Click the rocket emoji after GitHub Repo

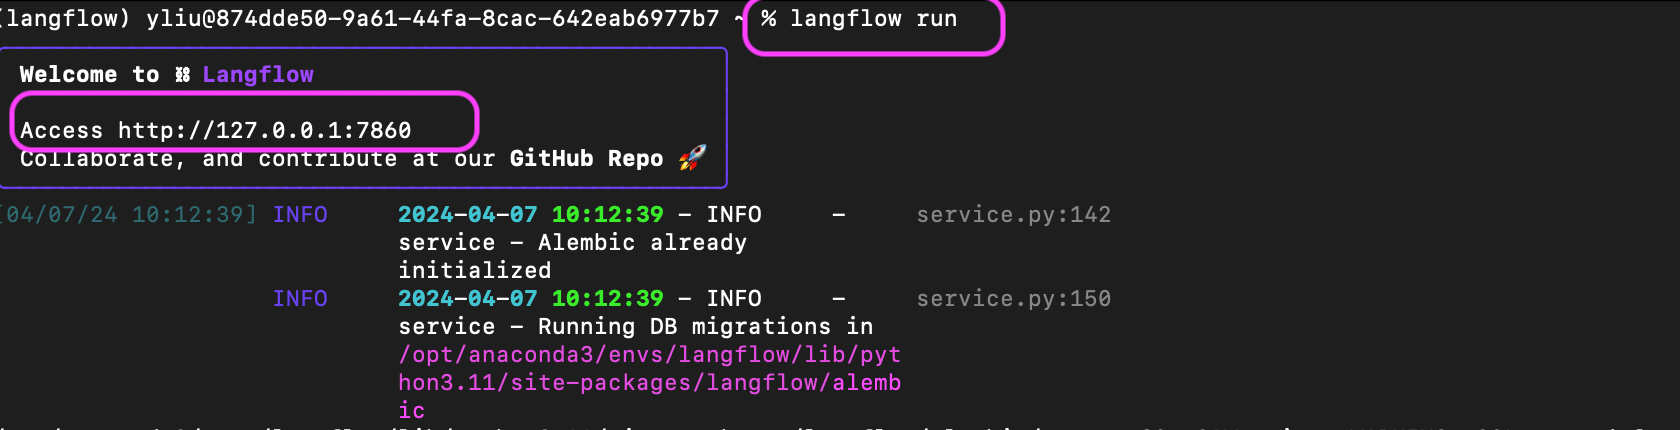click(x=692, y=158)
